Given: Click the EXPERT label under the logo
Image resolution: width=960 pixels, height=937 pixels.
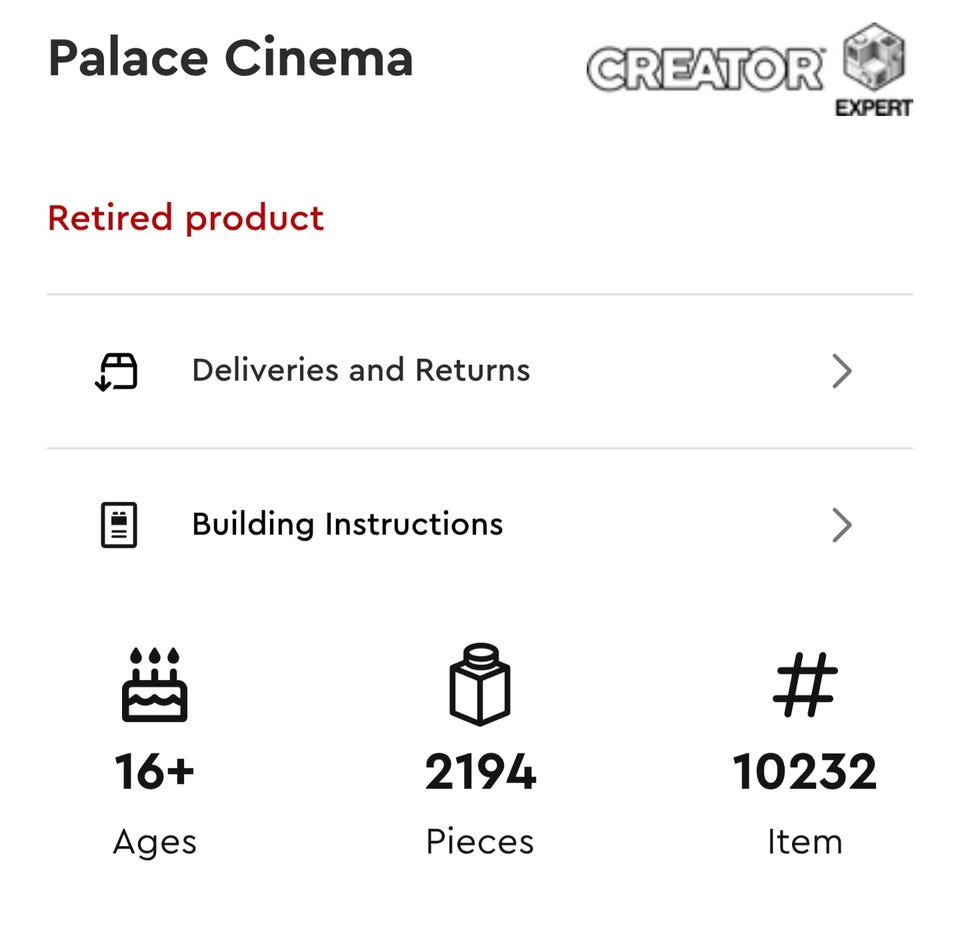Looking at the screenshot, I should coord(874,108).
